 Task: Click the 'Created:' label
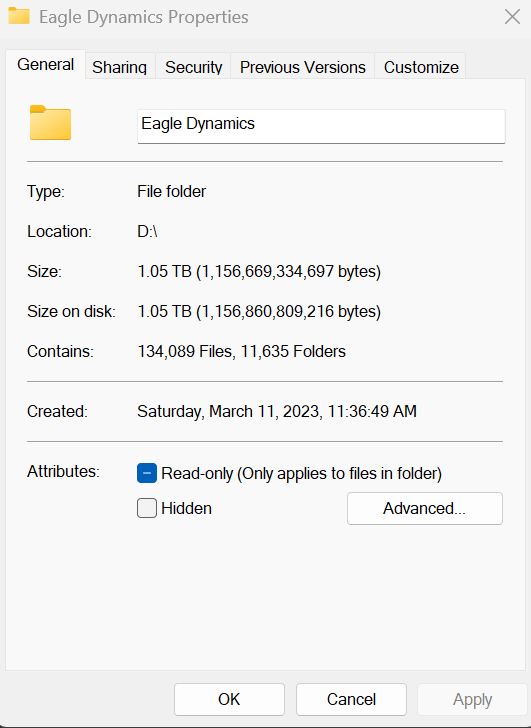57,411
